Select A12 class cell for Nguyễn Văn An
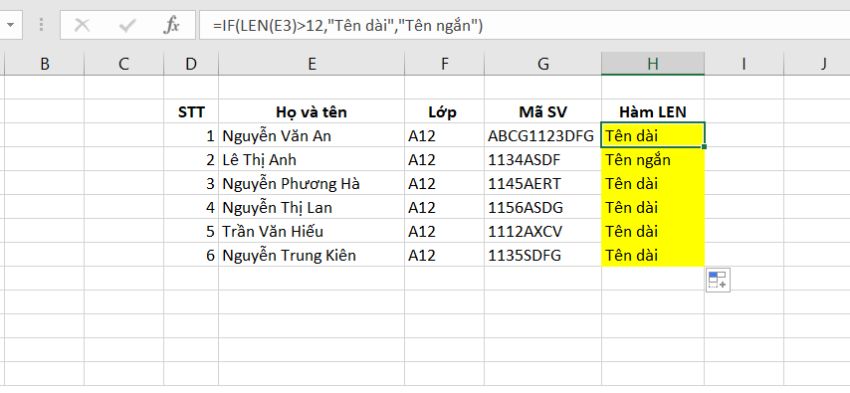The width and height of the screenshot is (850, 393). (445, 136)
